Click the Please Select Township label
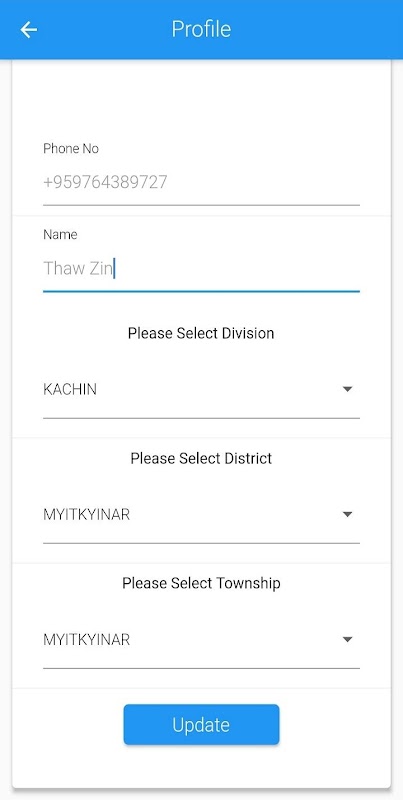403x800 pixels. tap(201, 583)
